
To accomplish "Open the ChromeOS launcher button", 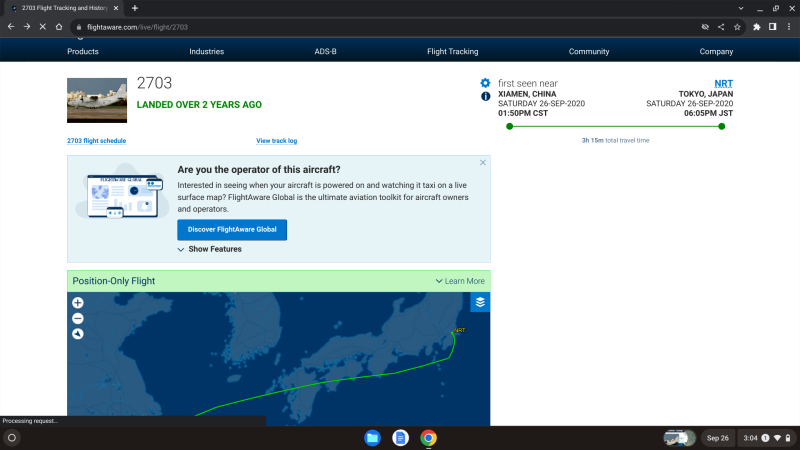I will tap(12, 438).
